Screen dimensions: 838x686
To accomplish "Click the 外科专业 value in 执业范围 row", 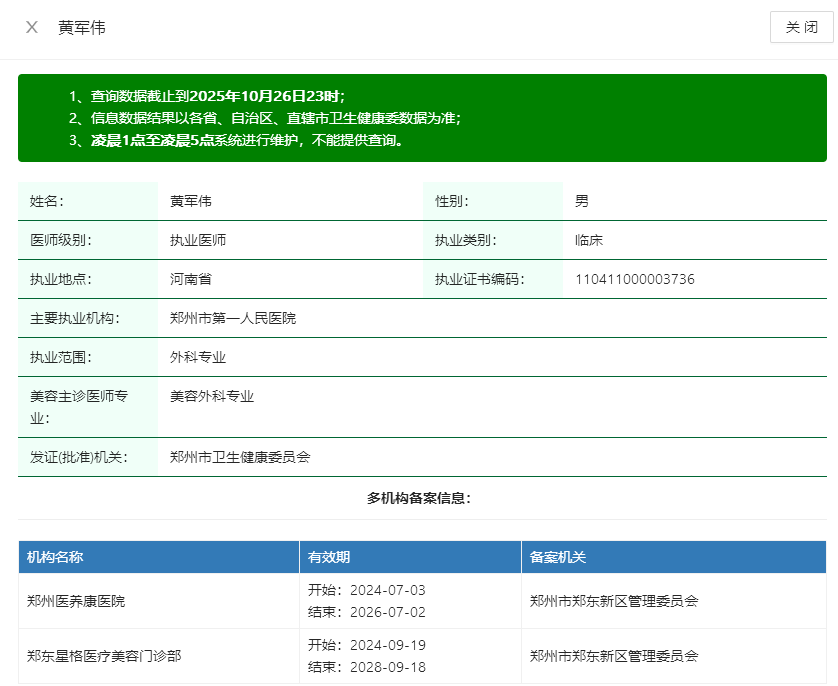I will [x=198, y=357].
